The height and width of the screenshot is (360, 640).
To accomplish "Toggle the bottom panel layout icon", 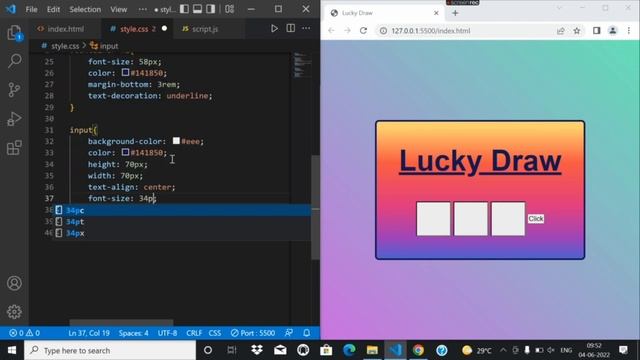I will click(x=198, y=9).
